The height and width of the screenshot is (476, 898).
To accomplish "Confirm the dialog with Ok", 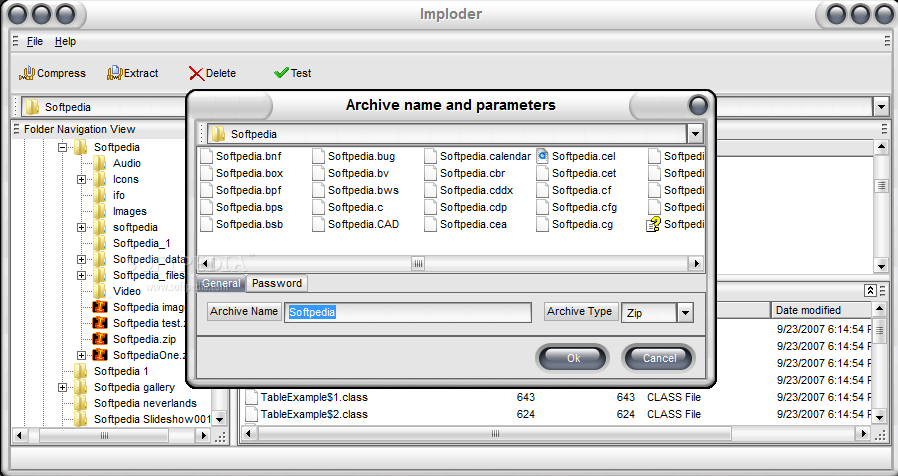I will (573, 358).
